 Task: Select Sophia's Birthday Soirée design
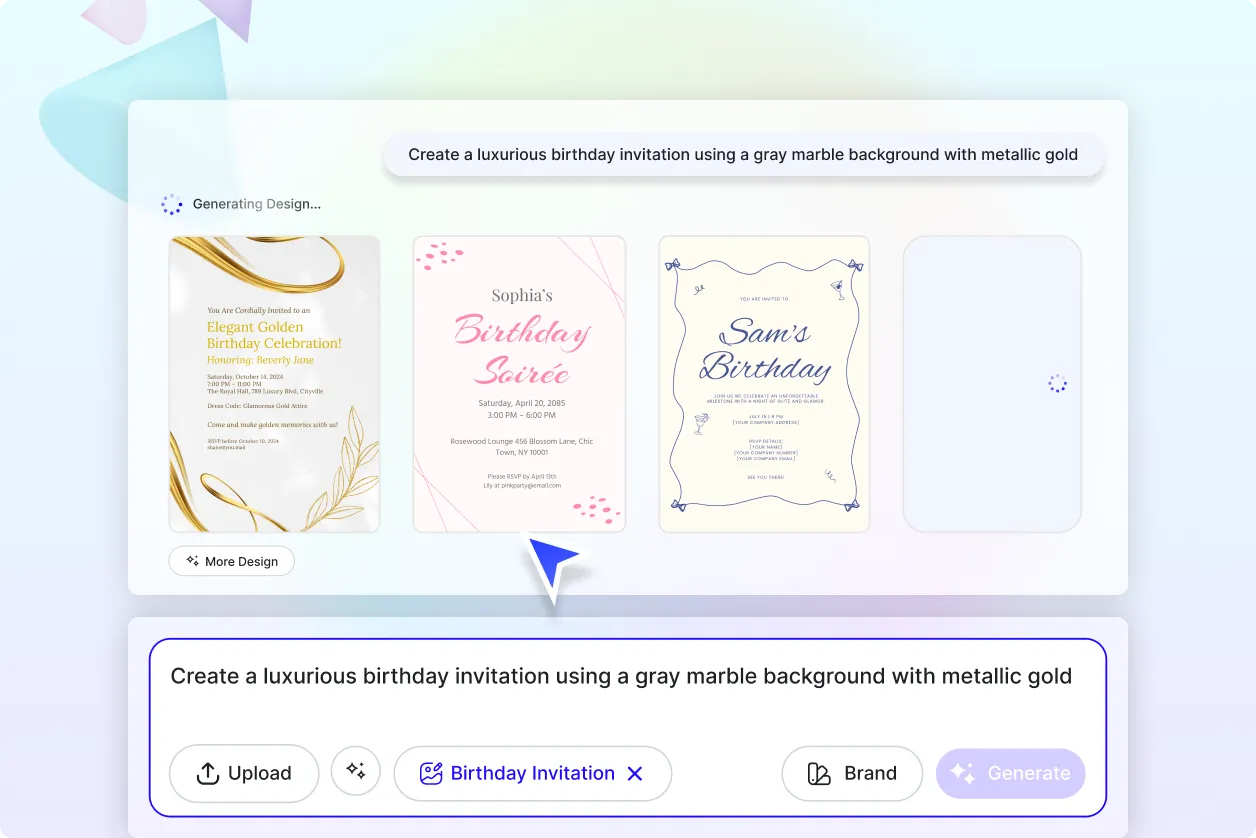(519, 383)
